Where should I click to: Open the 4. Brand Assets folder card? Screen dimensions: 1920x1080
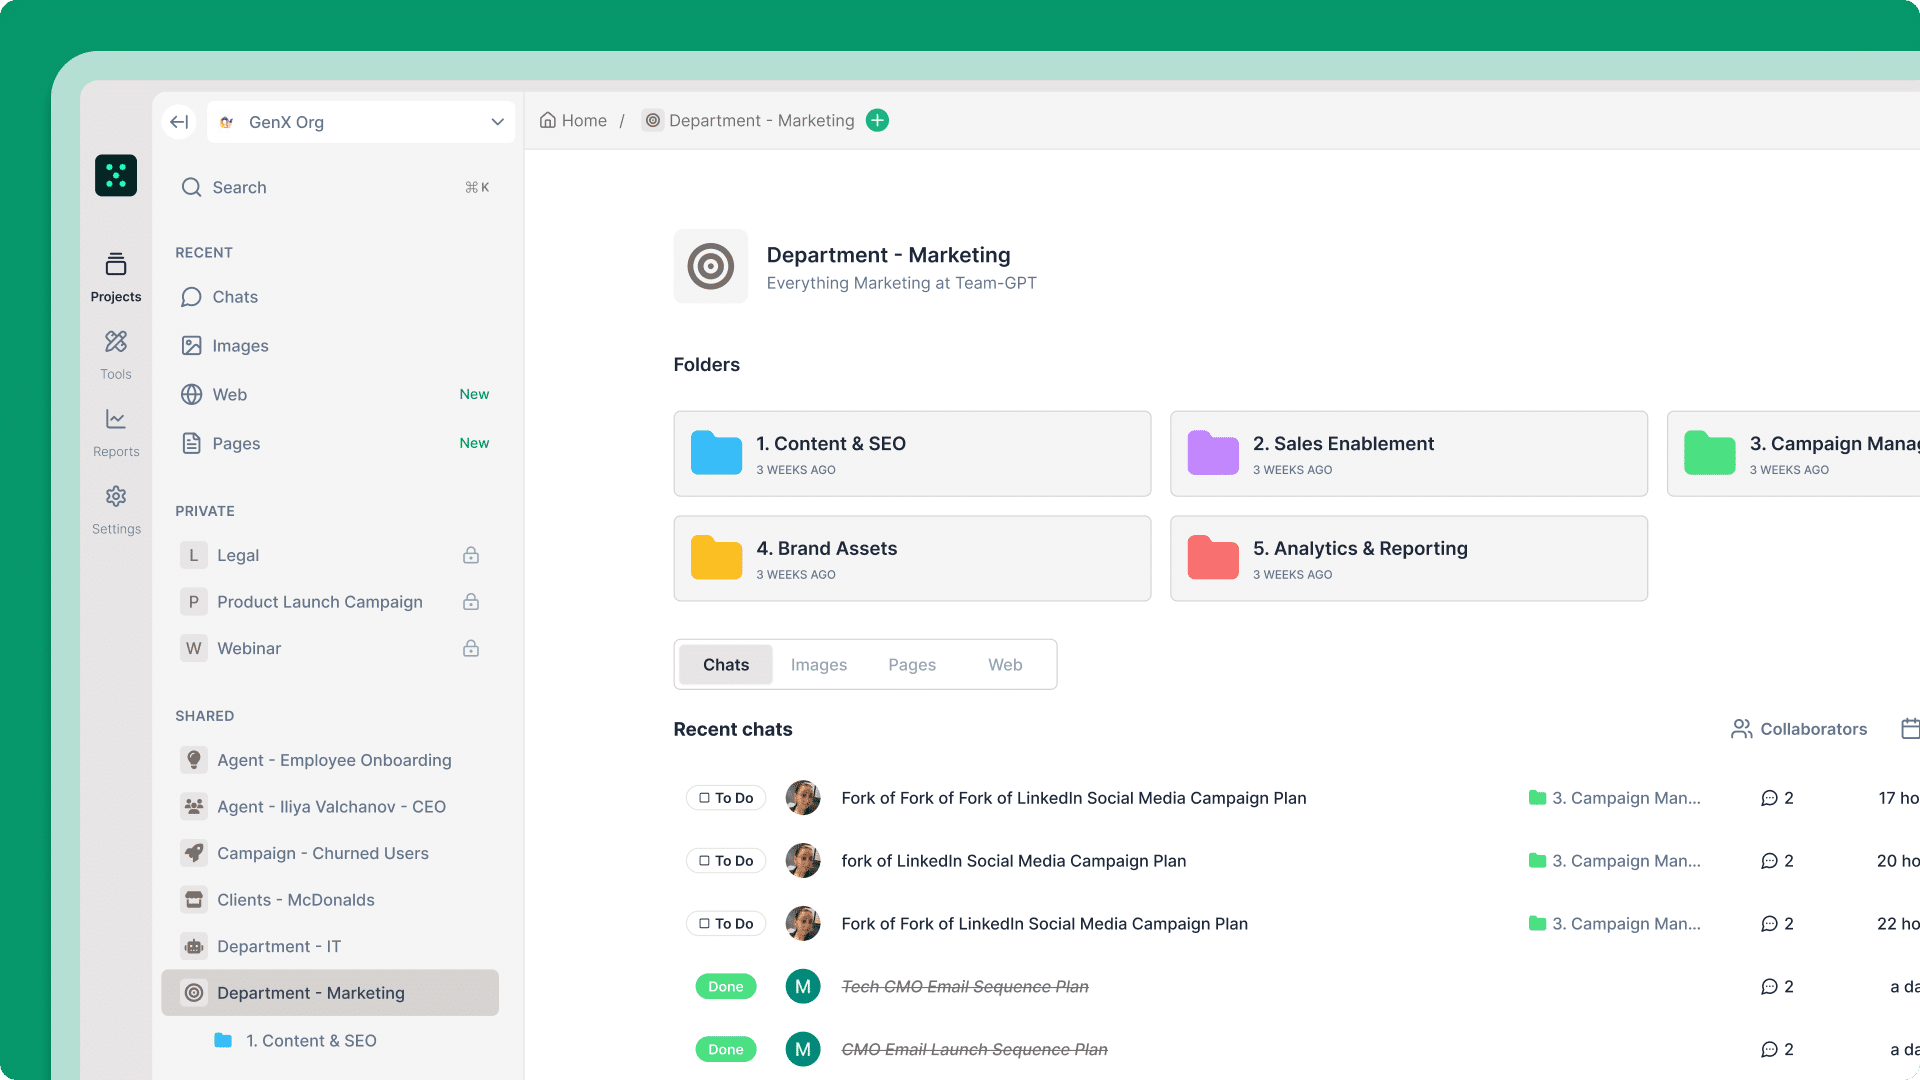coord(912,559)
